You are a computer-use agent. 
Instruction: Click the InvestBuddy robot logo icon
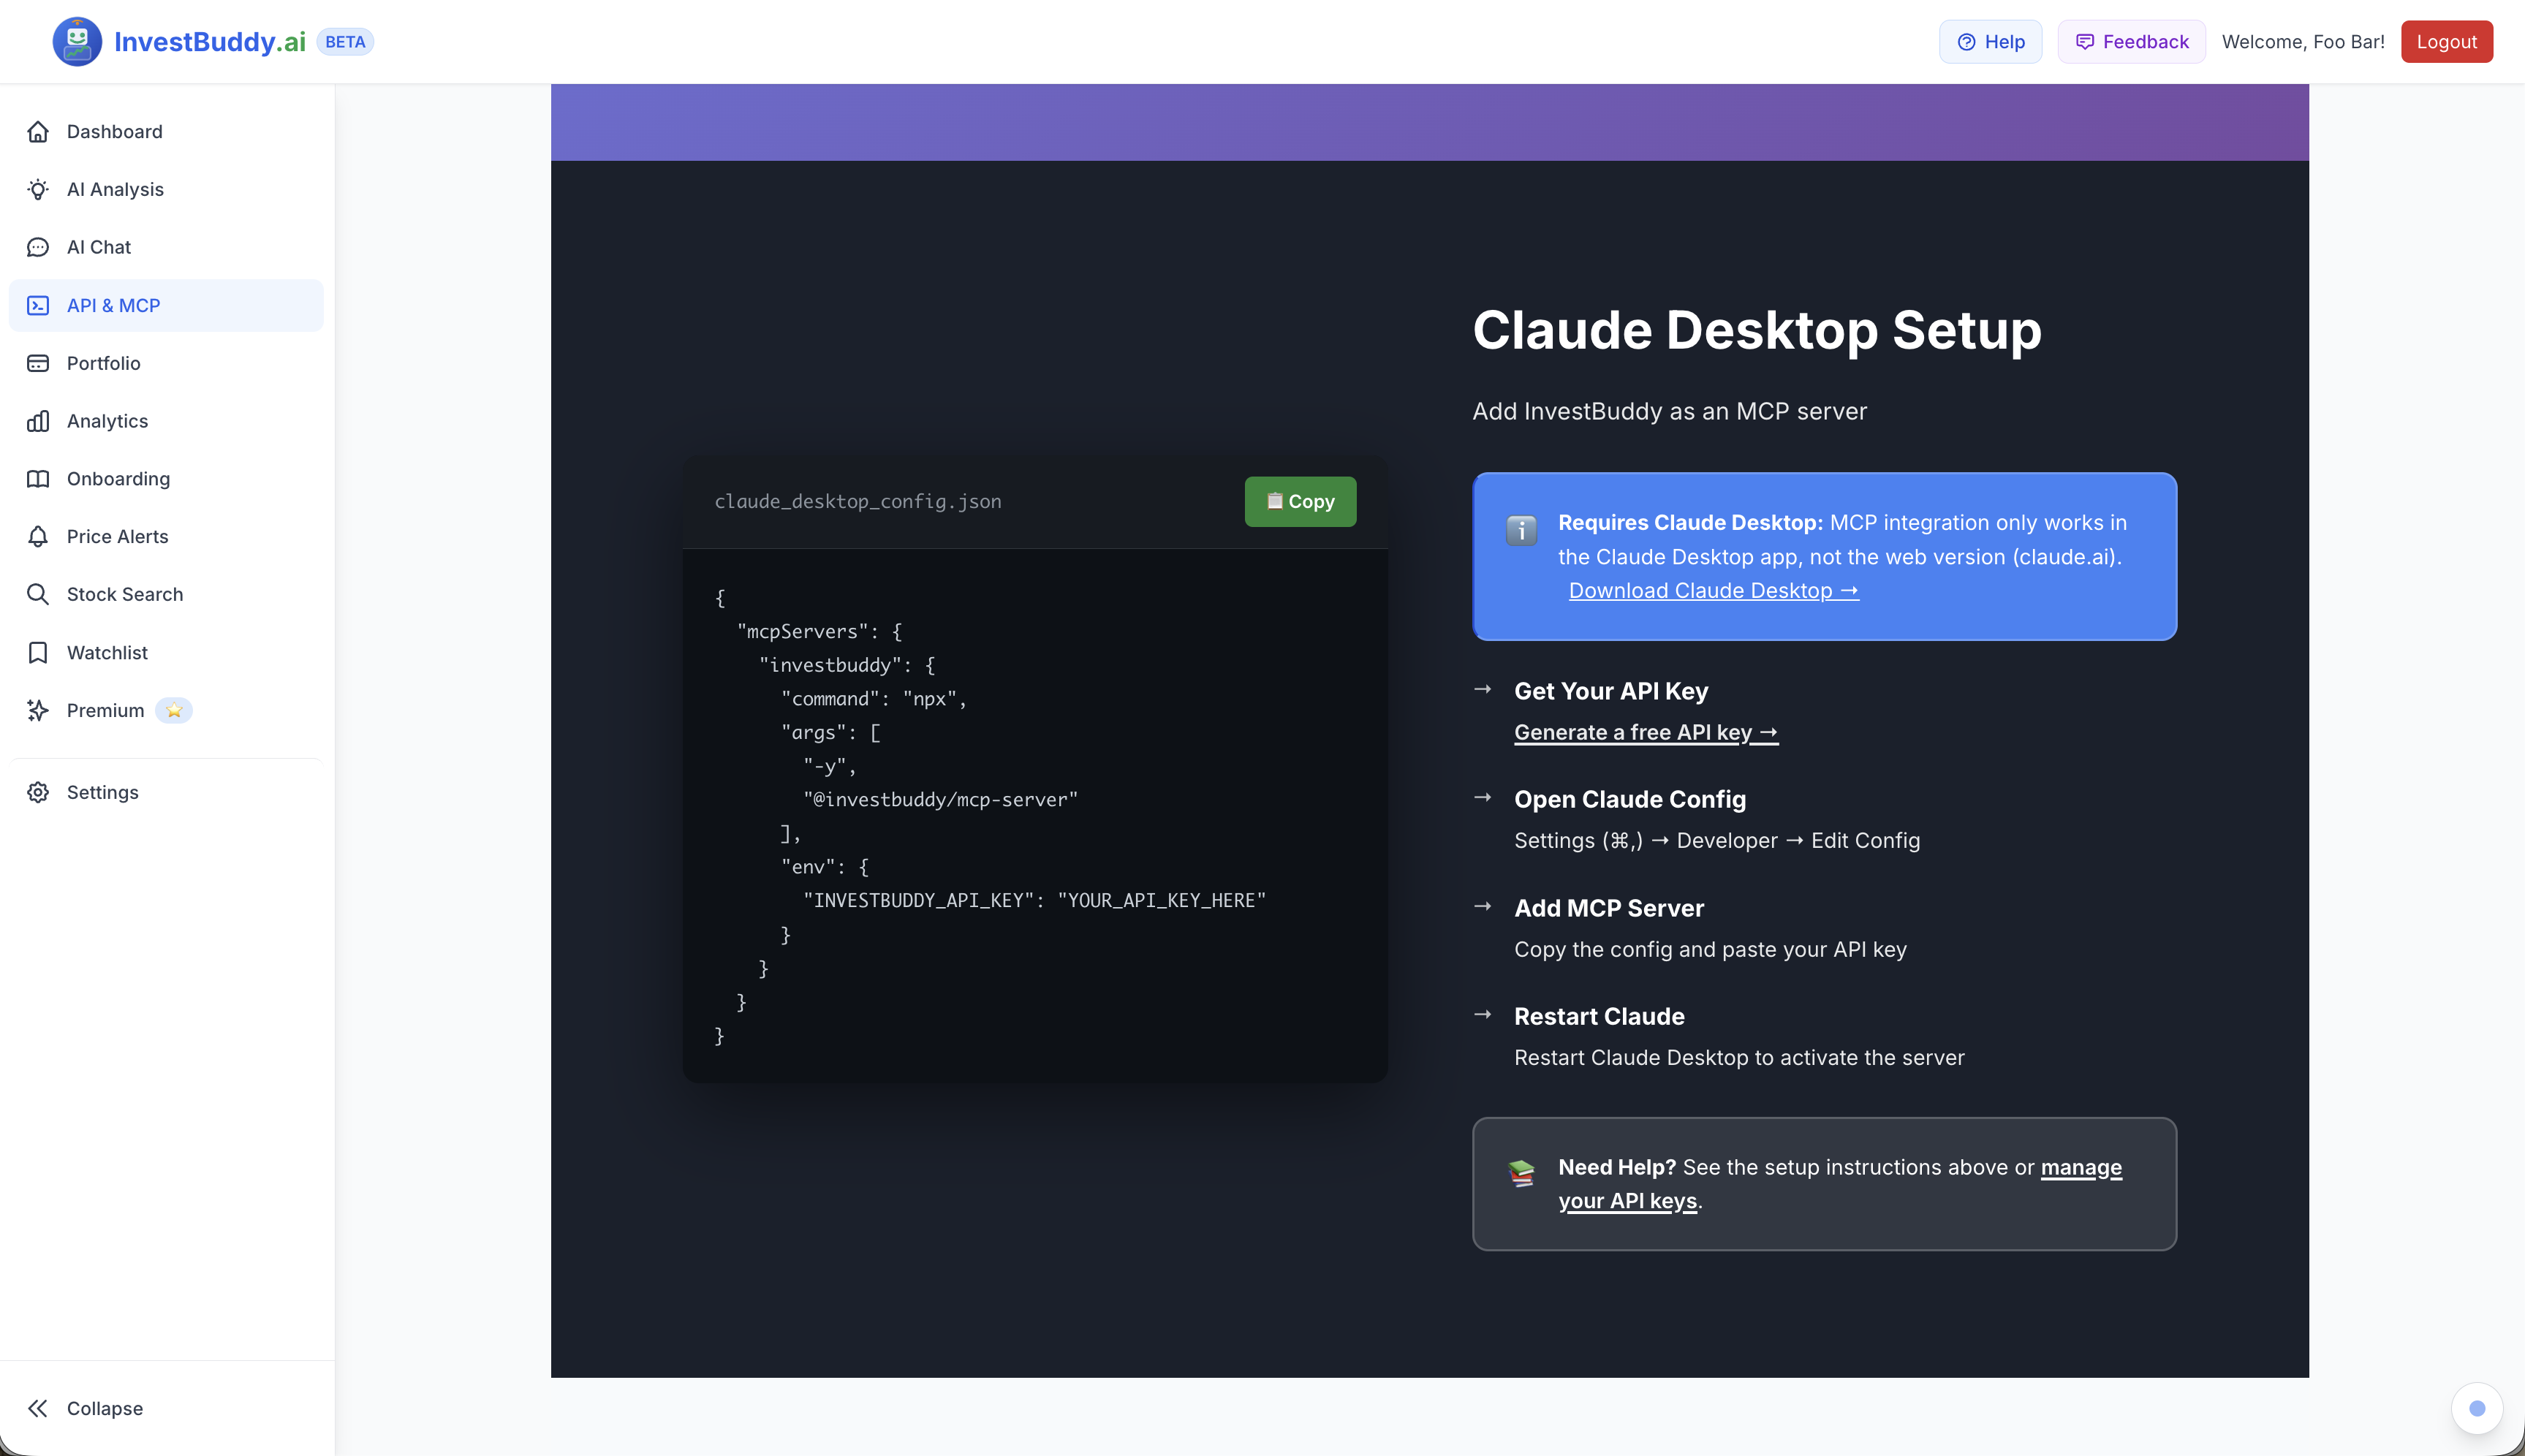click(77, 41)
